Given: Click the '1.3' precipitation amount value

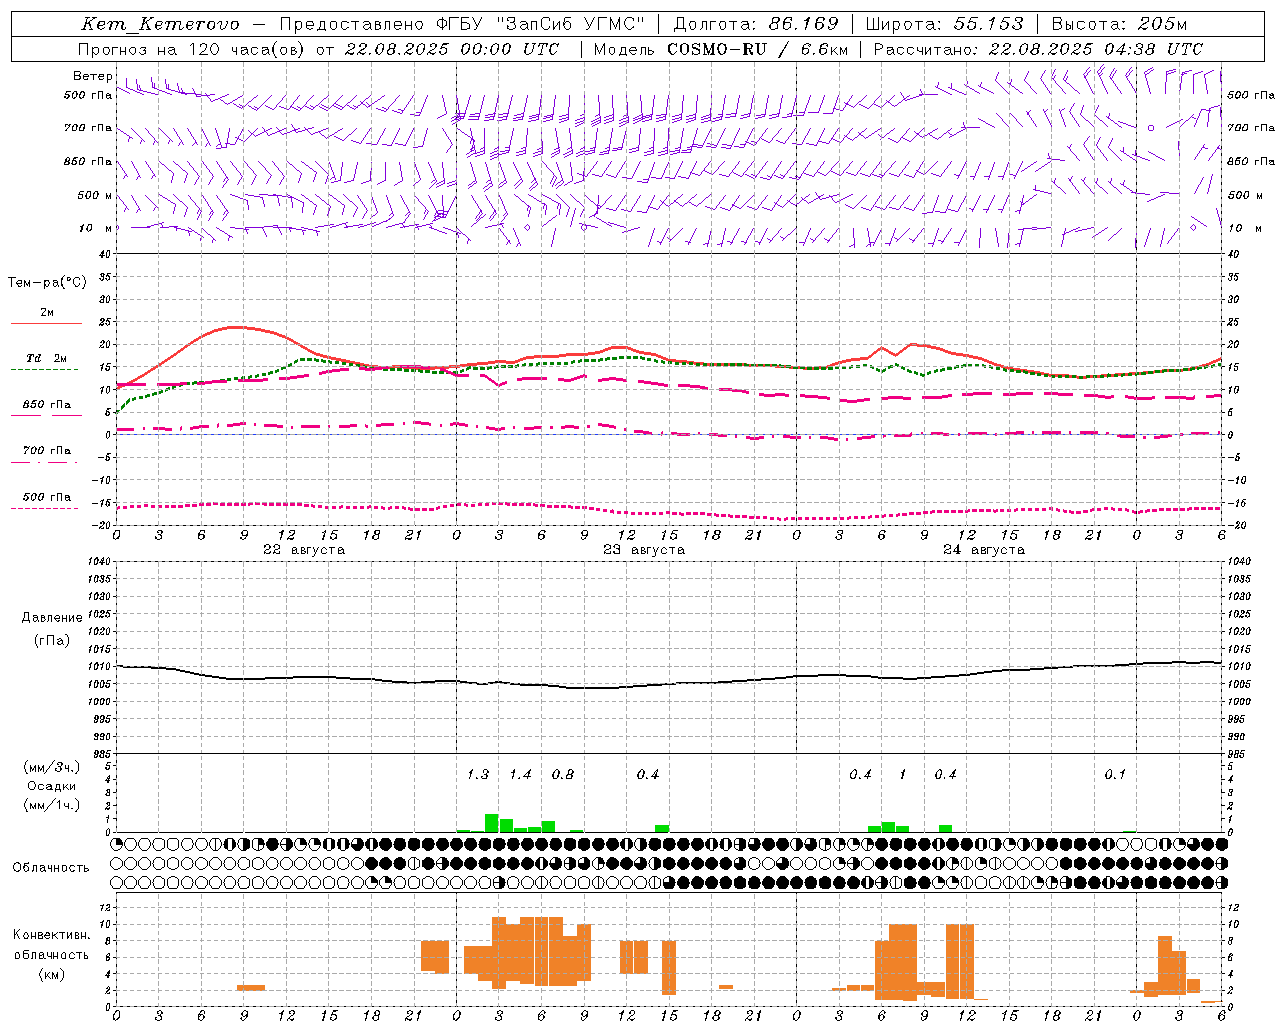Looking at the screenshot, I should pos(478,775).
